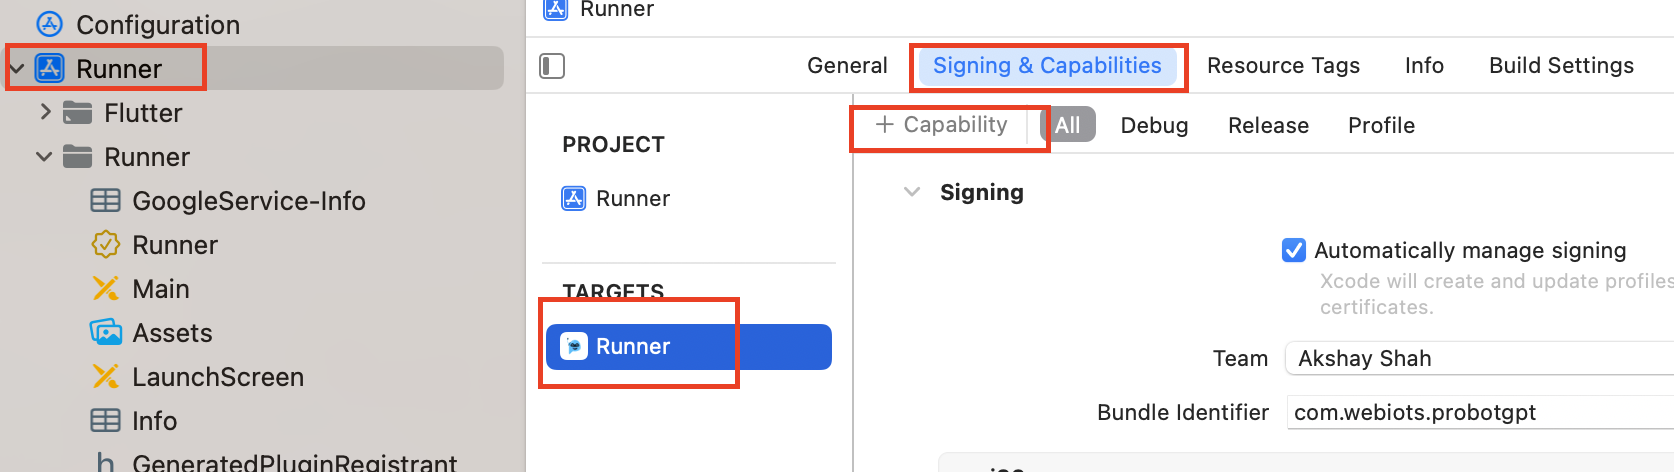Click the Runner project icon in navigator

[50, 69]
